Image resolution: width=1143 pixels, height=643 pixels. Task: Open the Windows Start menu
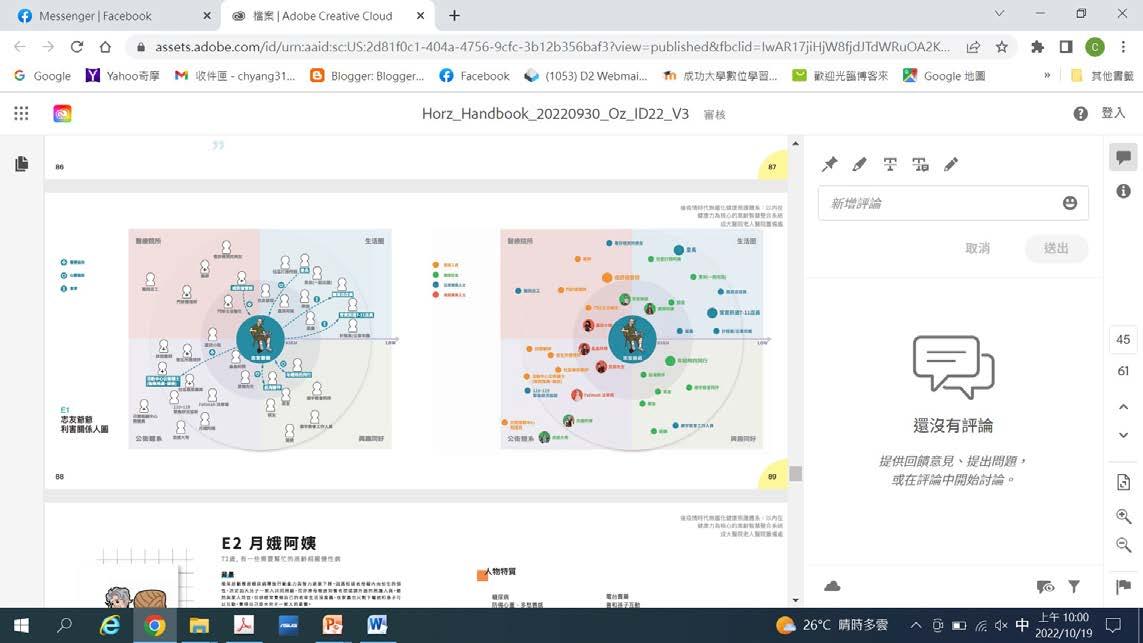point(21,625)
